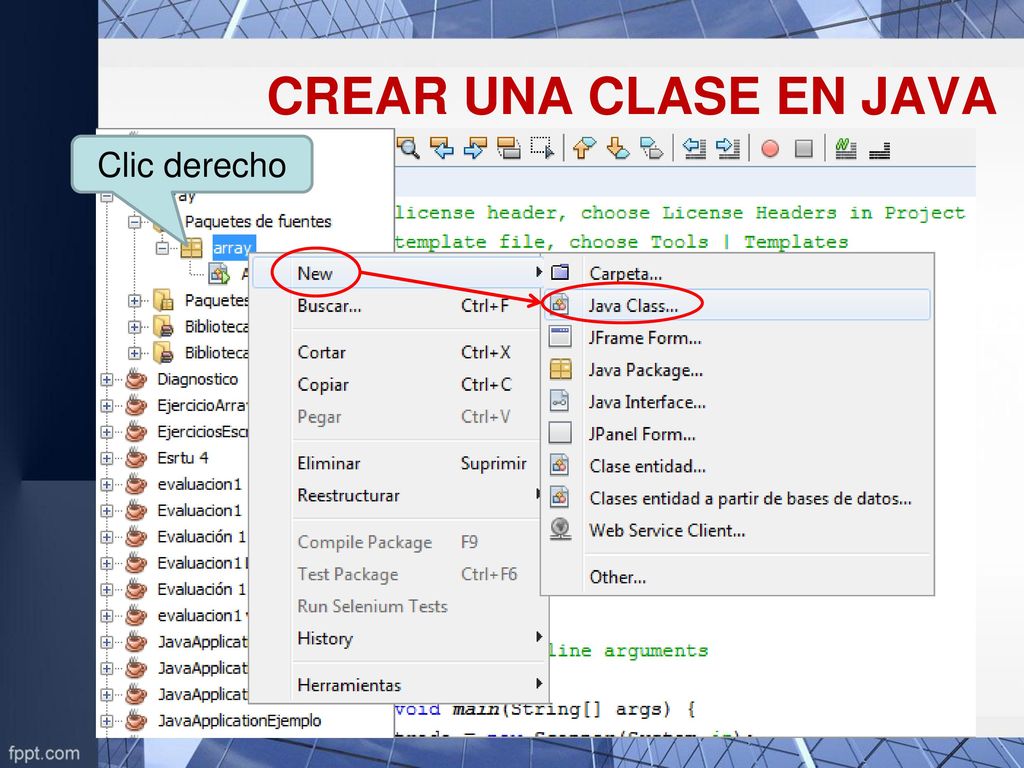The width and height of the screenshot is (1024, 768).
Task: Expand the EjerciciosEscr project node
Action: click(x=107, y=432)
